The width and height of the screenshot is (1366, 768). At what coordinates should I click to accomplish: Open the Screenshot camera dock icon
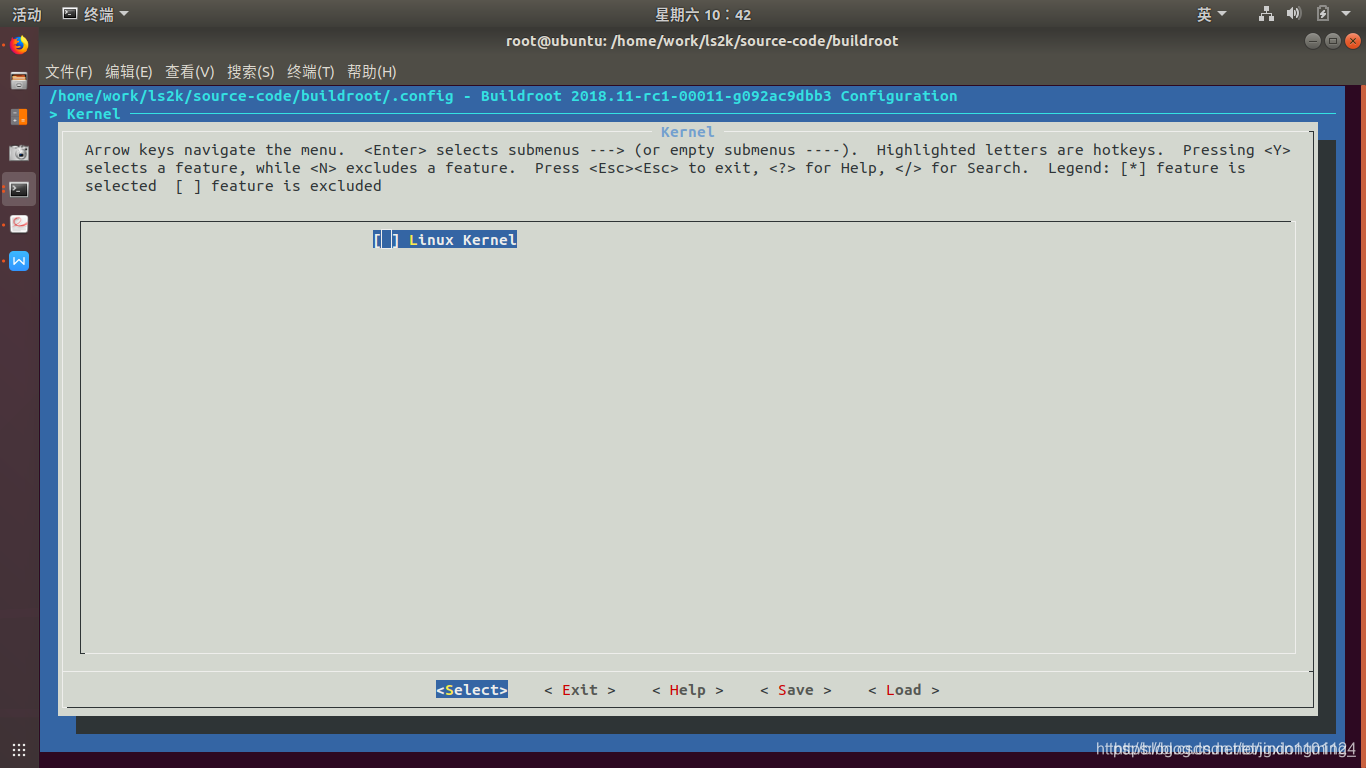coord(19,153)
